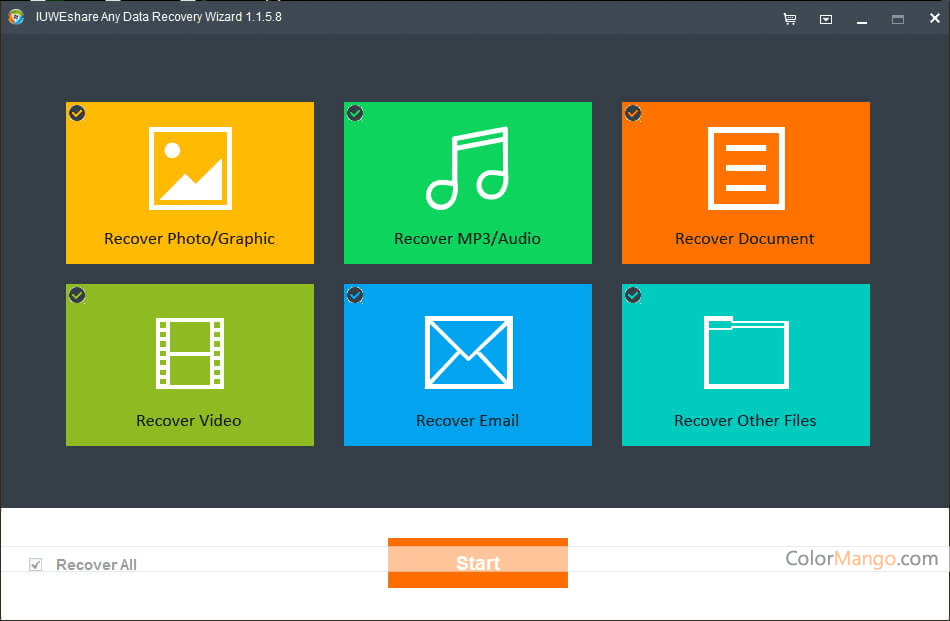Click the app logo in title bar
The width and height of the screenshot is (950, 621).
(x=16, y=17)
